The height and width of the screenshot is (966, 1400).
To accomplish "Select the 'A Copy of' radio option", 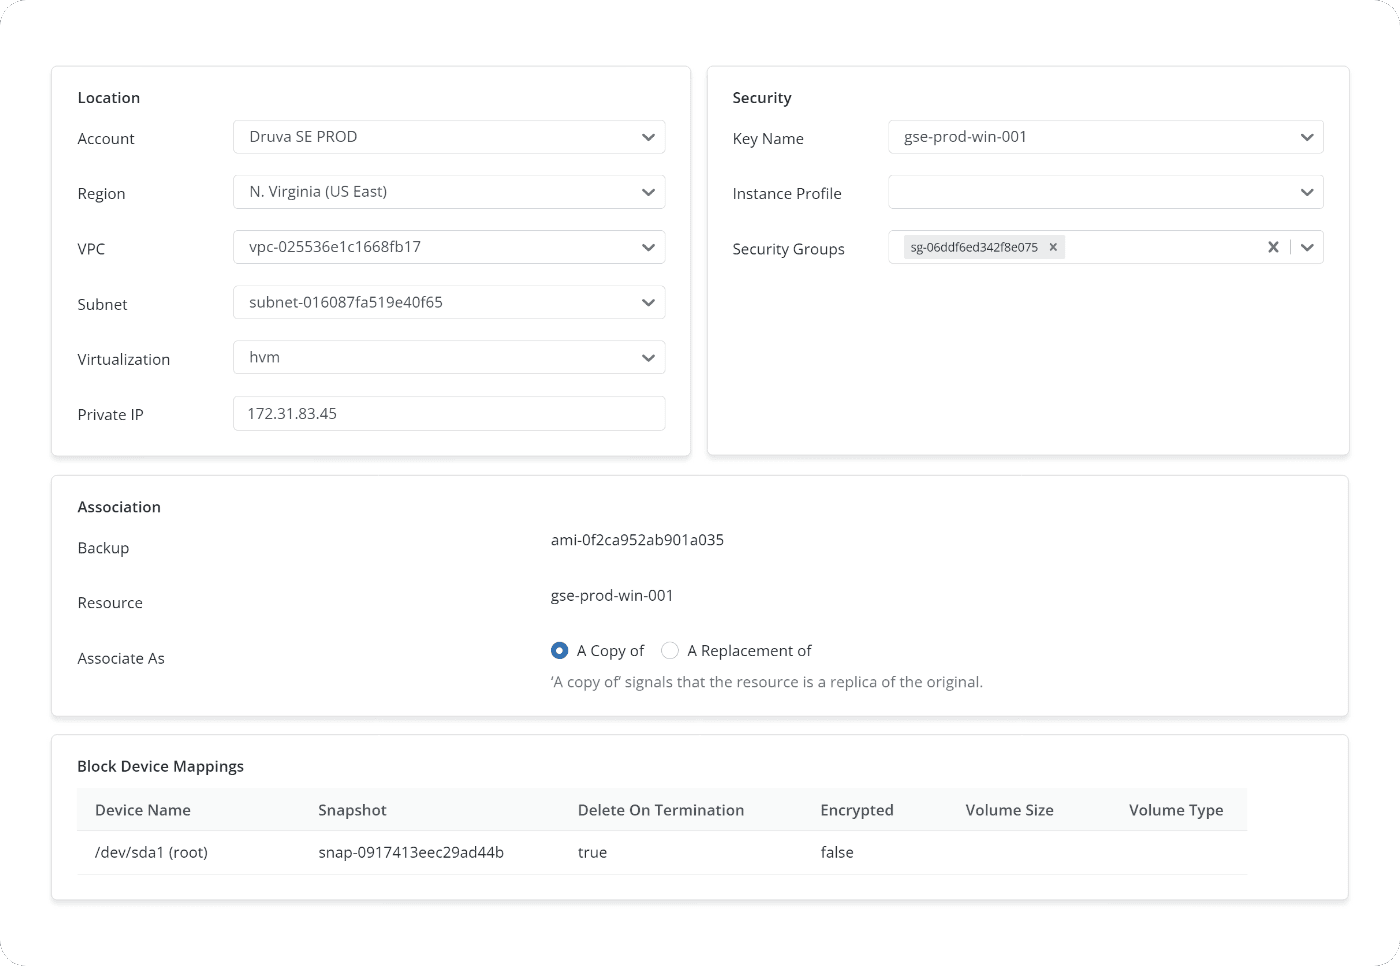I will click(x=560, y=651).
